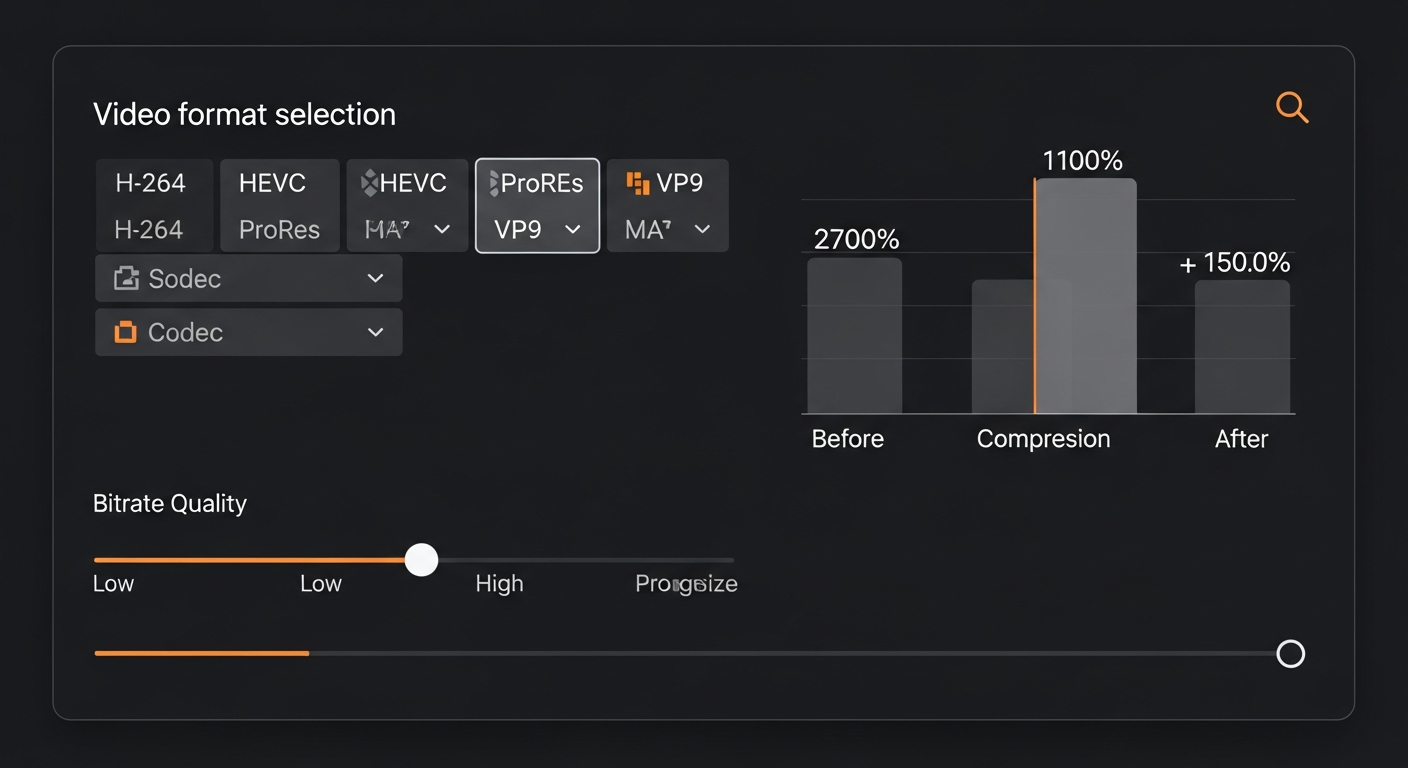The height and width of the screenshot is (768, 1408).
Task: Click the orange icon beside Codec
Action: click(125, 332)
